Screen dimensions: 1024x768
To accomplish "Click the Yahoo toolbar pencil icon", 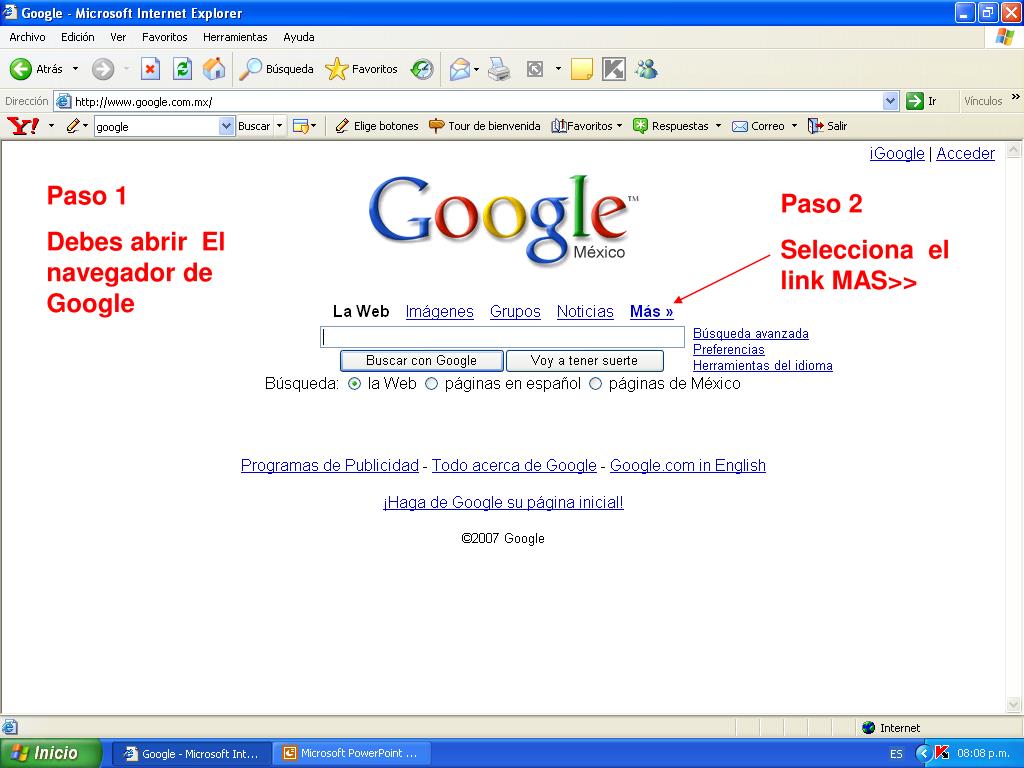I will [72, 125].
